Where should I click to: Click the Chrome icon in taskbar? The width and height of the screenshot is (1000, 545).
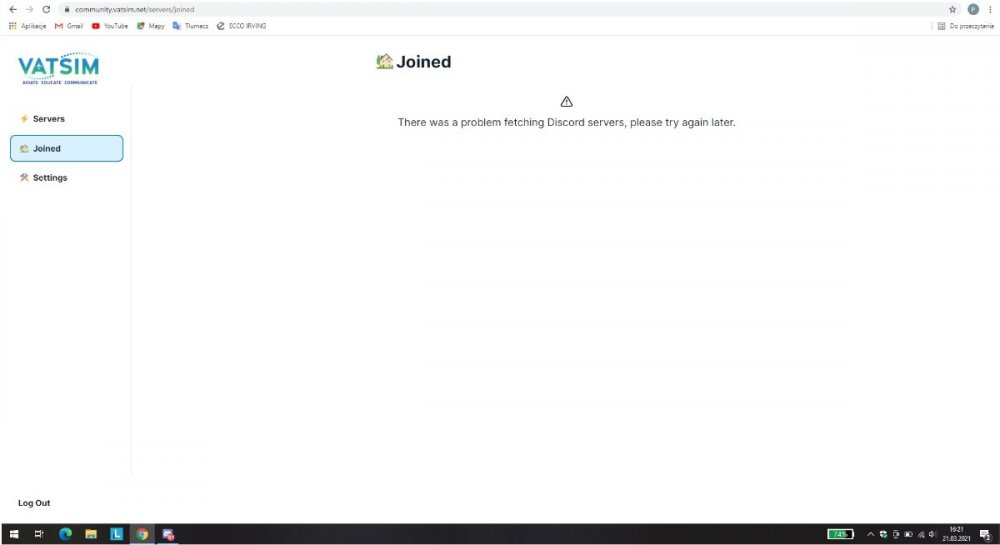point(142,534)
